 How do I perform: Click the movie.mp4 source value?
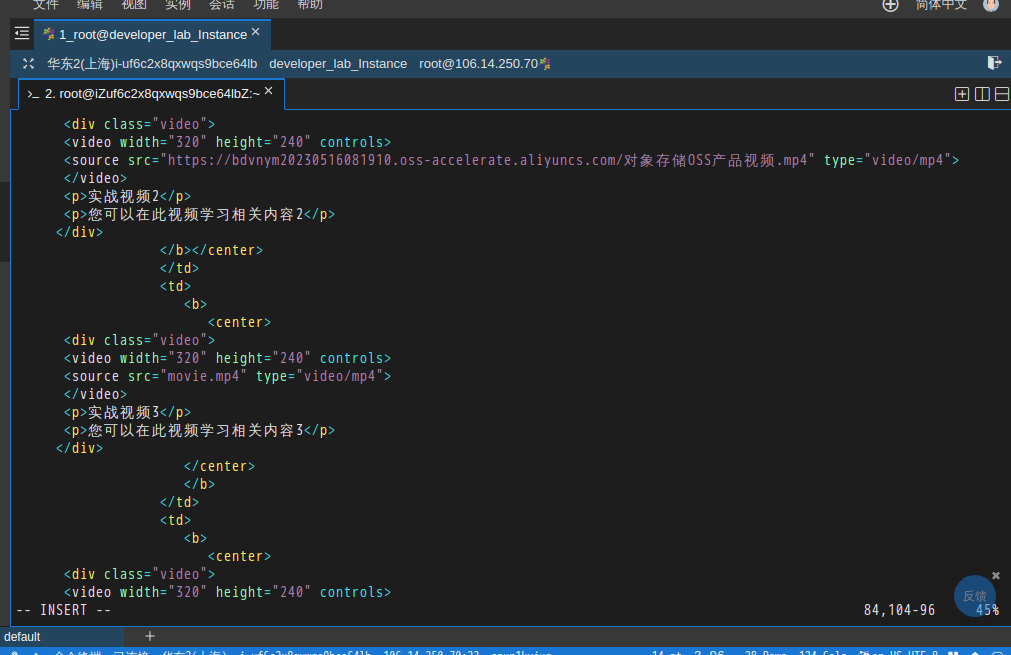click(x=203, y=376)
